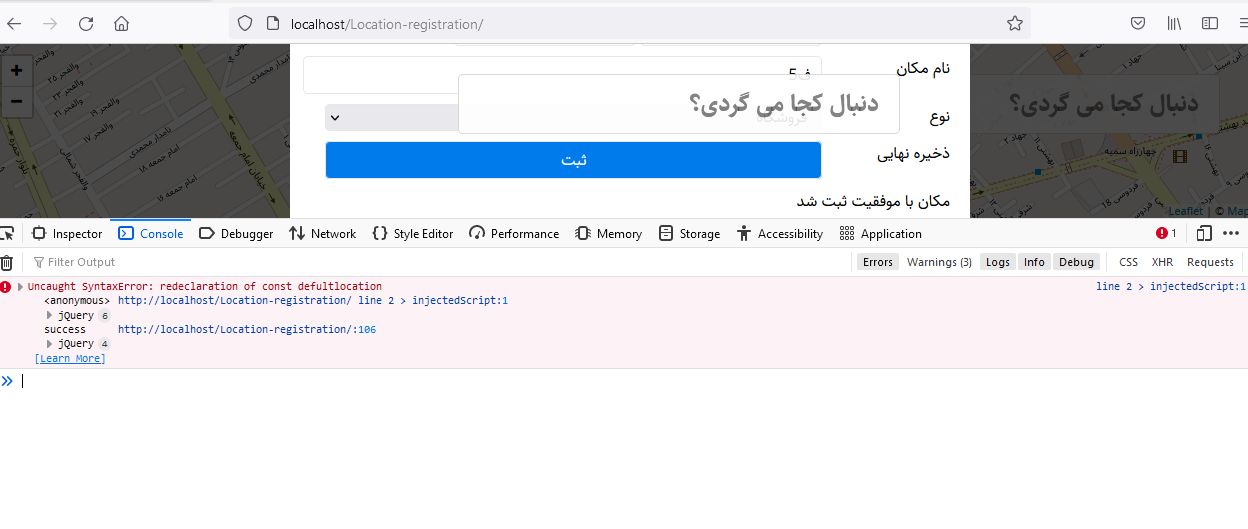Reload the current page
Image resolution: width=1248 pixels, height=529 pixels.
(x=86, y=23)
